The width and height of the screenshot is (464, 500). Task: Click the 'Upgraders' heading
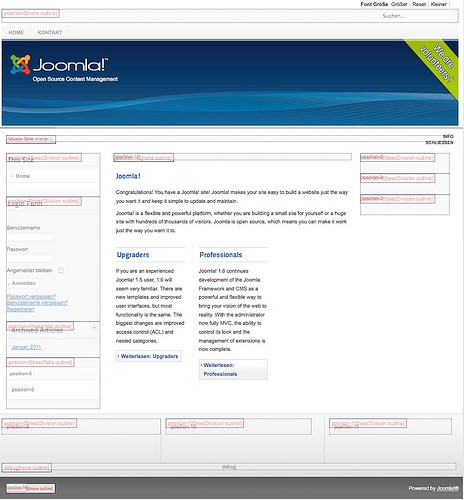pyautogui.click(x=133, y=255)
